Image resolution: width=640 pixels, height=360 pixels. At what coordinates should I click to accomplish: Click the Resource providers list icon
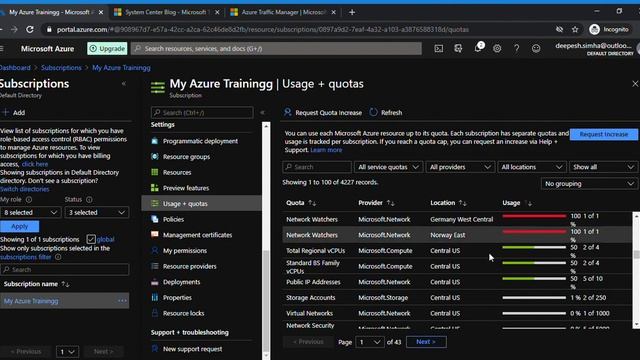[x=155, y=266]
